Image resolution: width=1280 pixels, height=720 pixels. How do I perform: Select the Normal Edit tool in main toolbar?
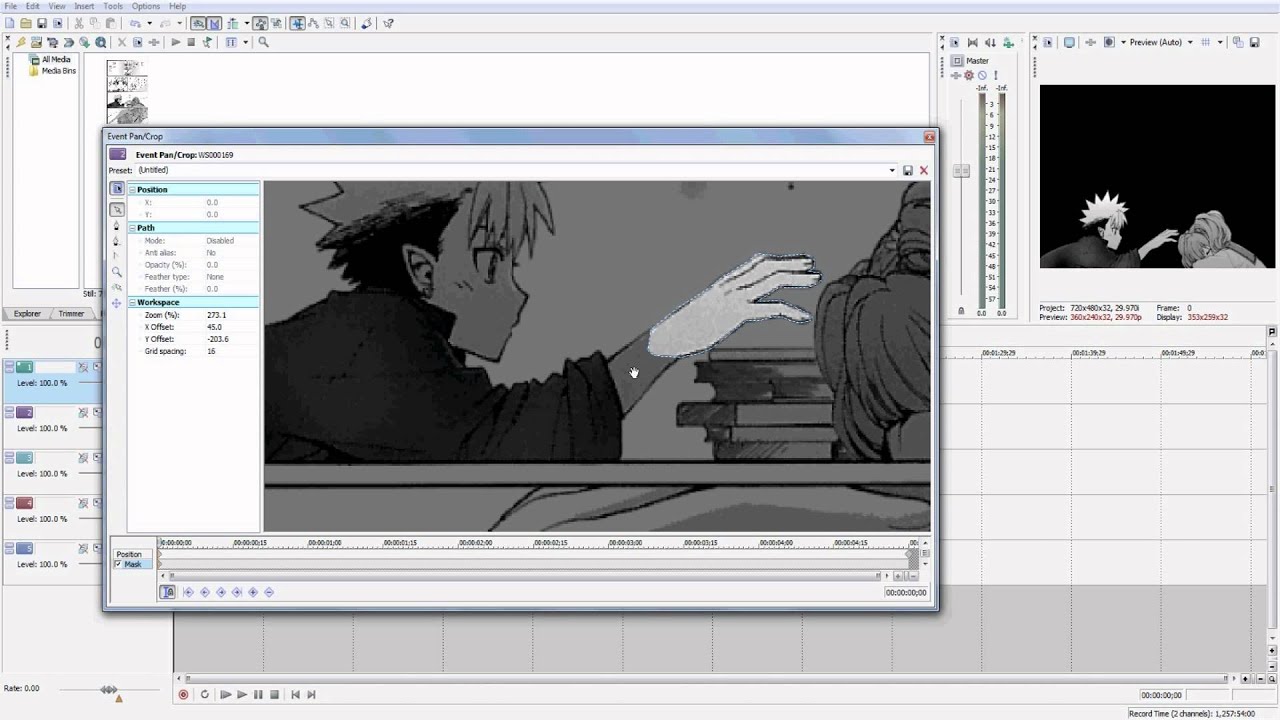point(297,23)
